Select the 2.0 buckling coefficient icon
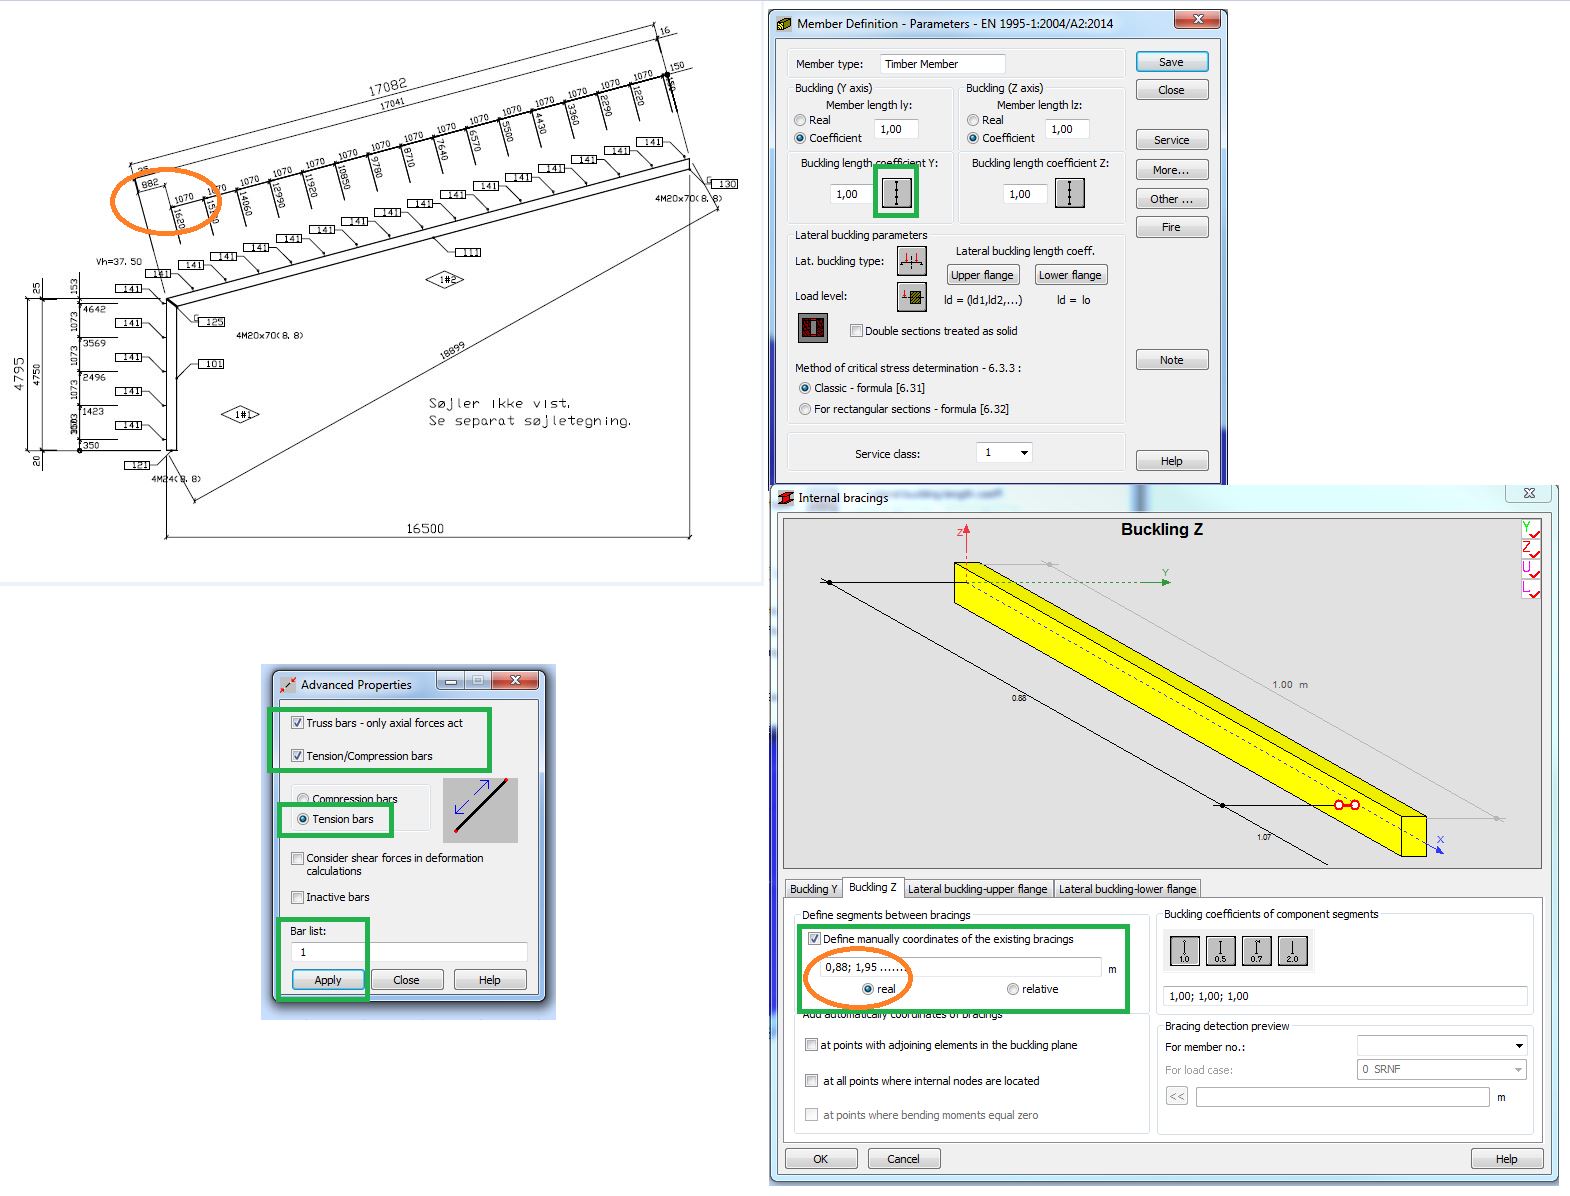Viewport: 1570px width, 1196px height. point(1292,950)
